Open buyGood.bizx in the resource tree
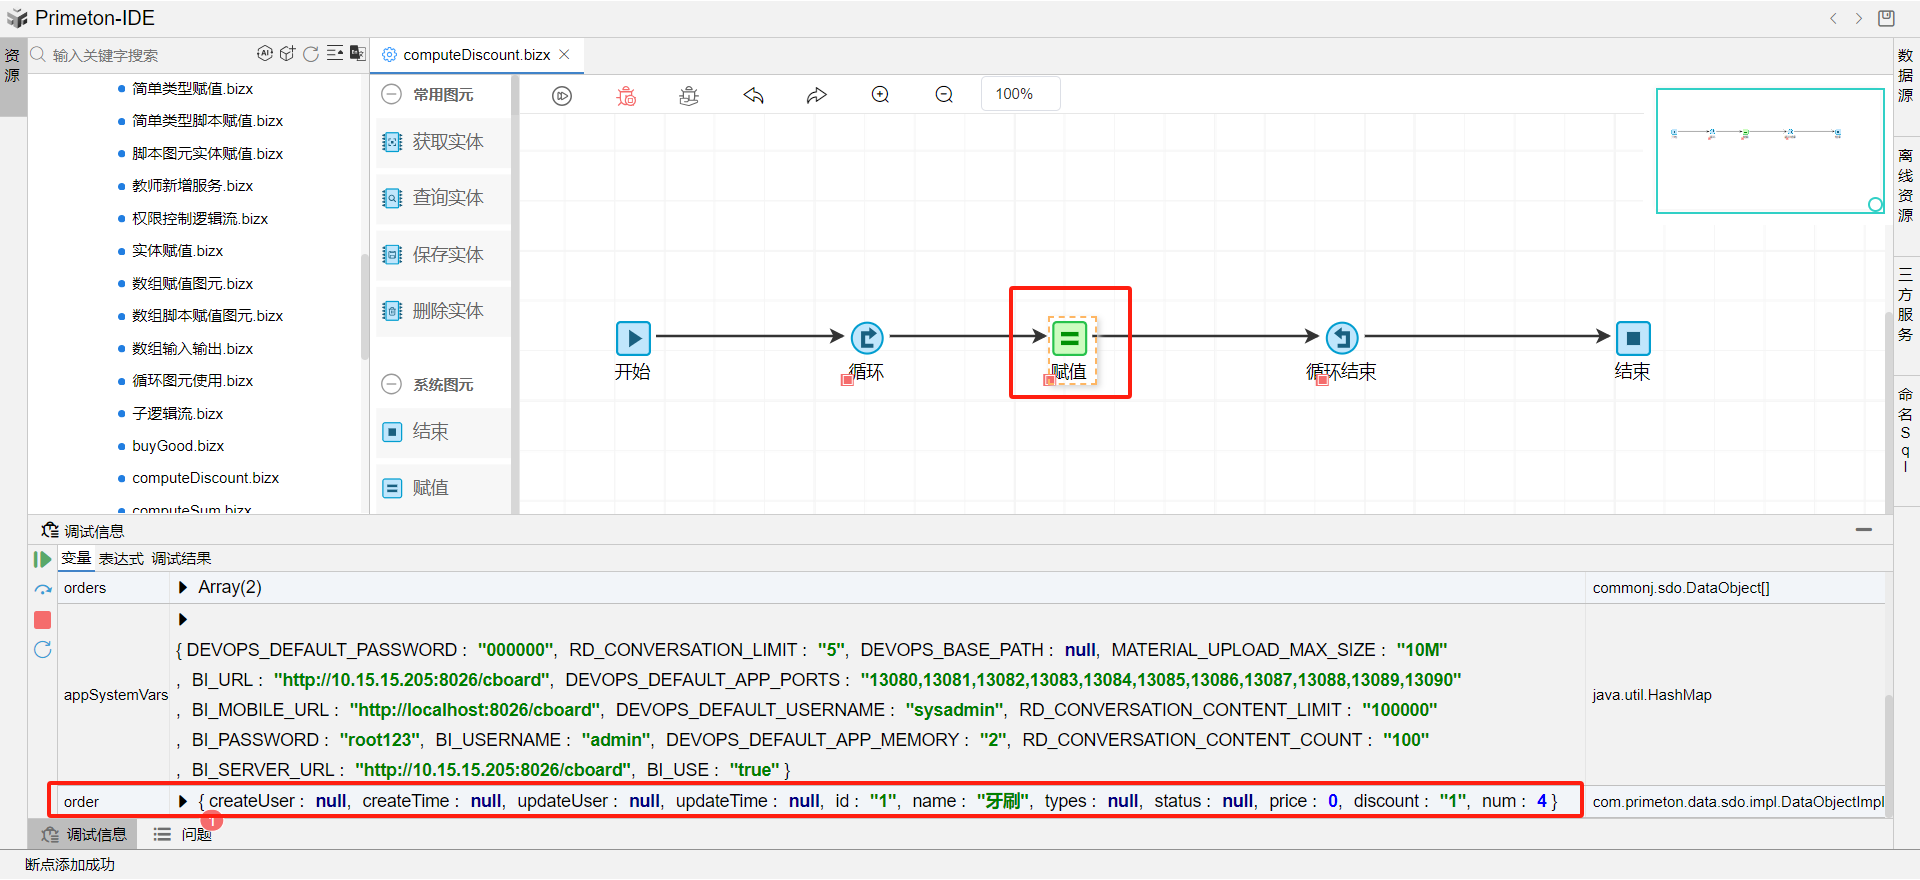The width and height of the screenshot is (1920, 880). (x=178, y=446)
